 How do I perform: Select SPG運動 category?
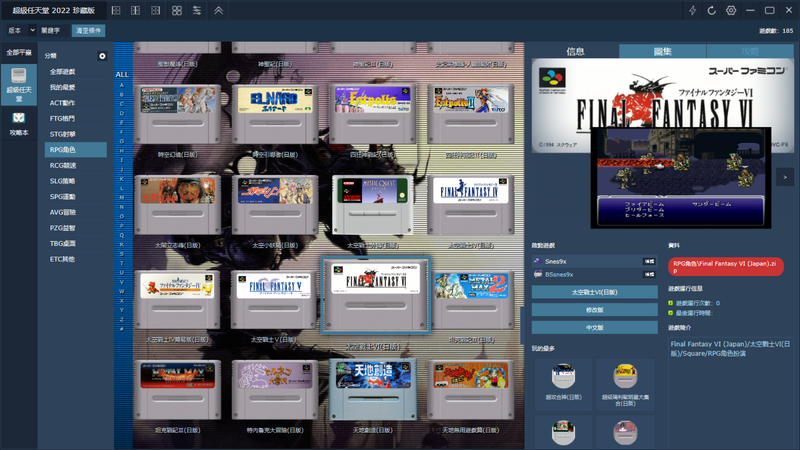click(x=76, y=196)
